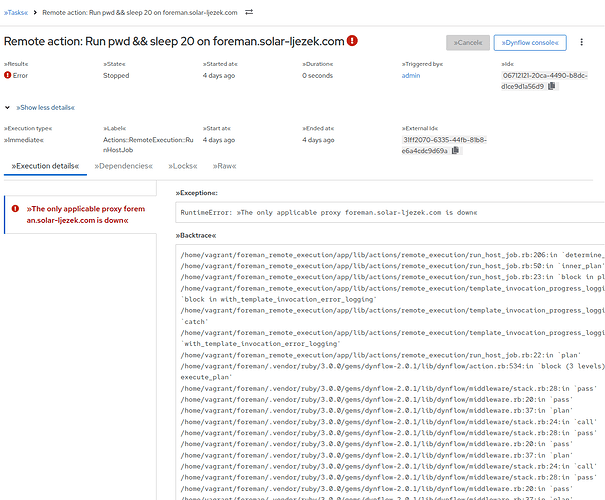The width and height of the screenshot is (605, 500).
Task: Click backtrace line run_host_job.rb:22 plan
Action: pos(380,355)
